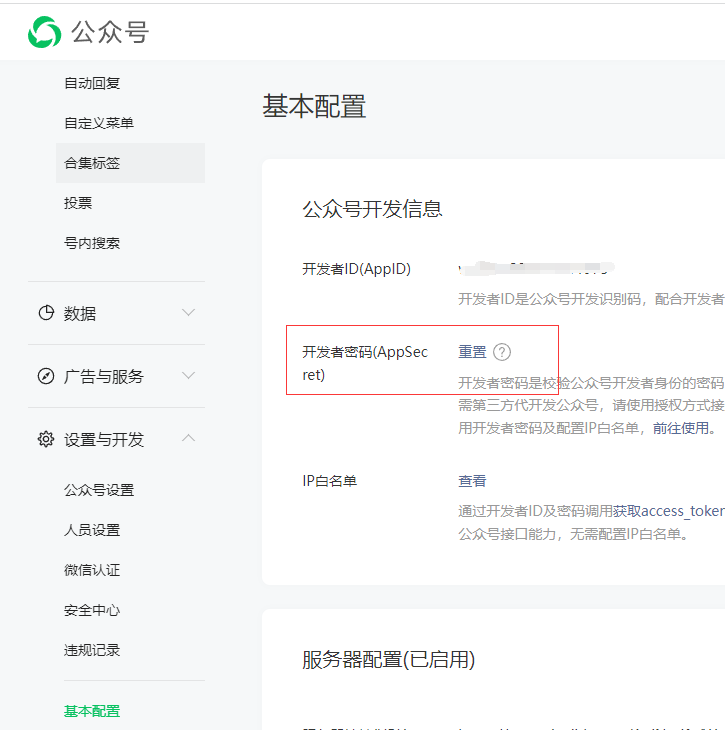Viewport: 725px width, 730px height.
Task: Open 微信认证 in the sidebar
Action: [x=92, y=570]
